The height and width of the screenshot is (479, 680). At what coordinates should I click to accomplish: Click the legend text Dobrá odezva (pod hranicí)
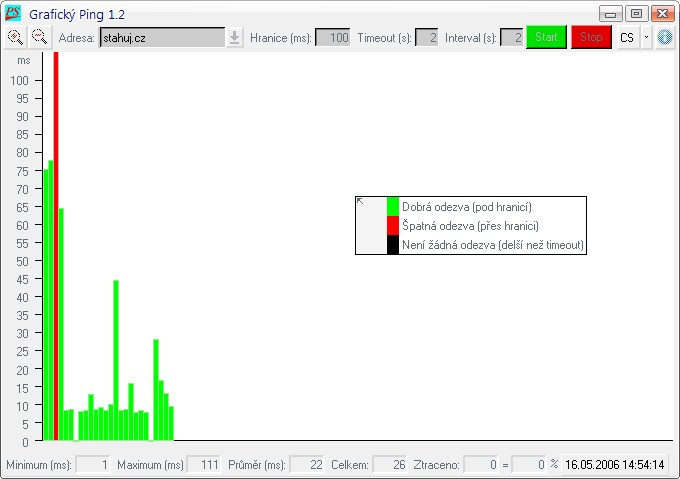click(467, 207)
